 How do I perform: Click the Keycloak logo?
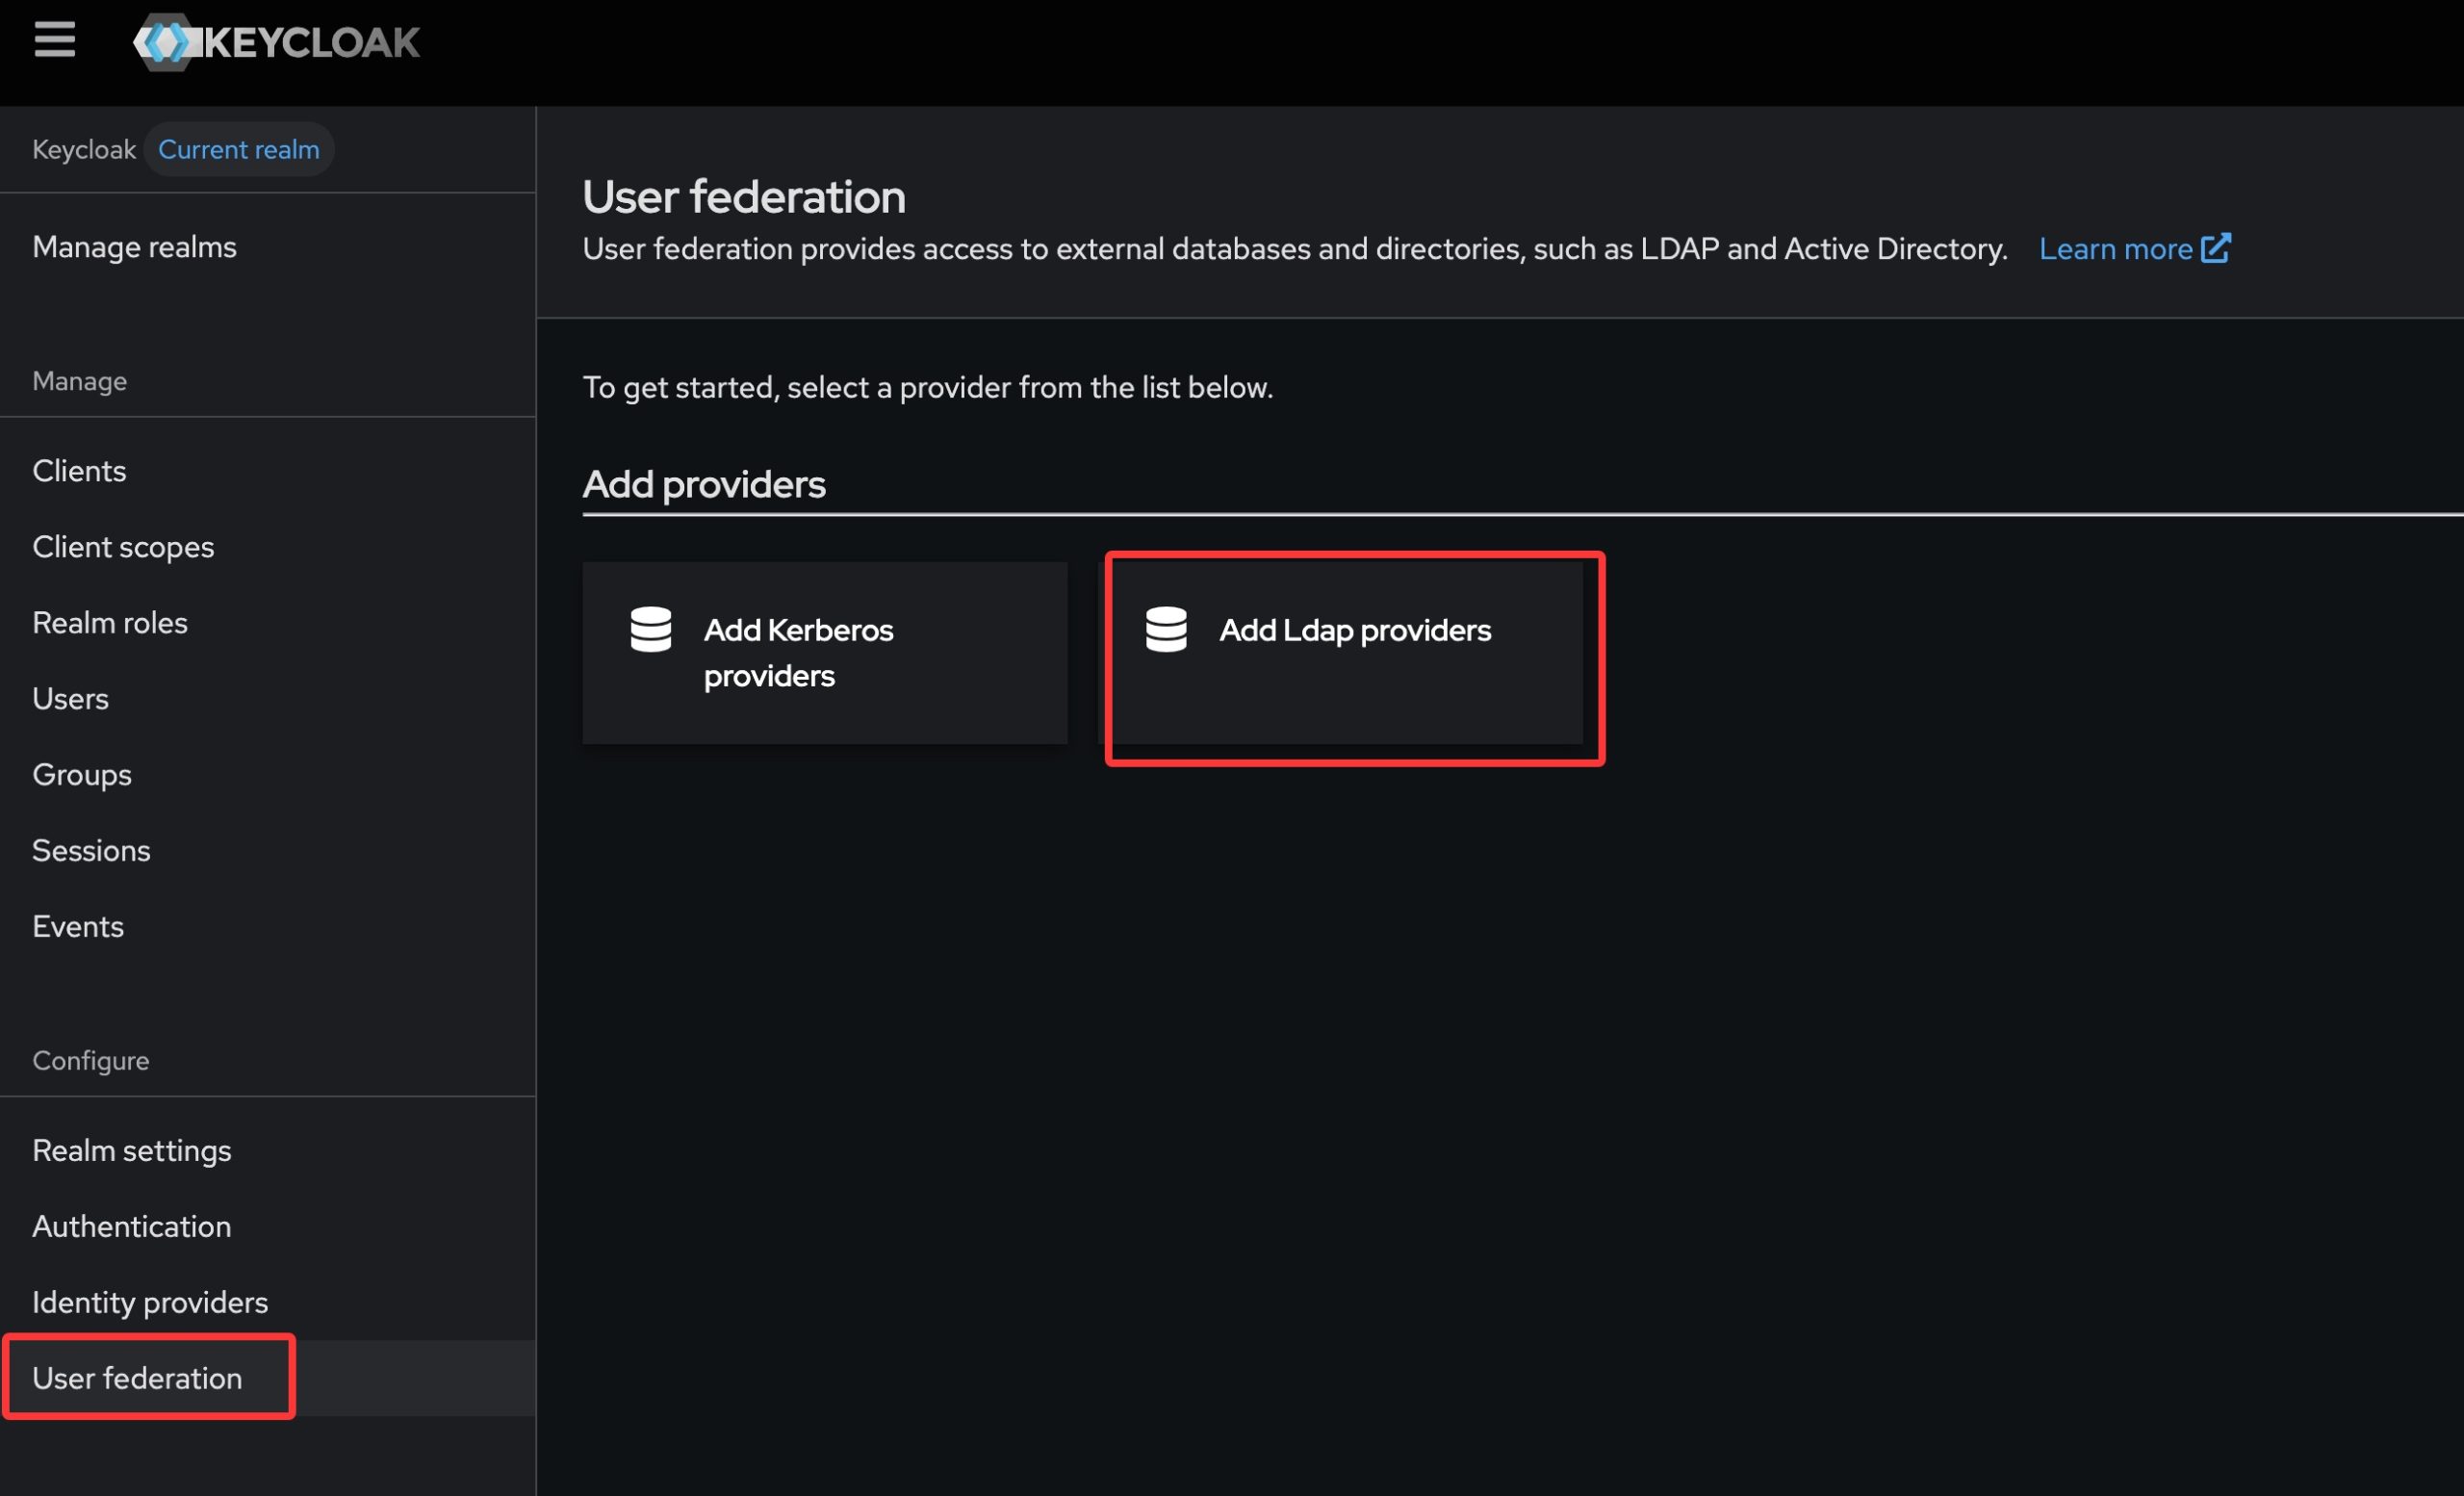coord(277,42)
